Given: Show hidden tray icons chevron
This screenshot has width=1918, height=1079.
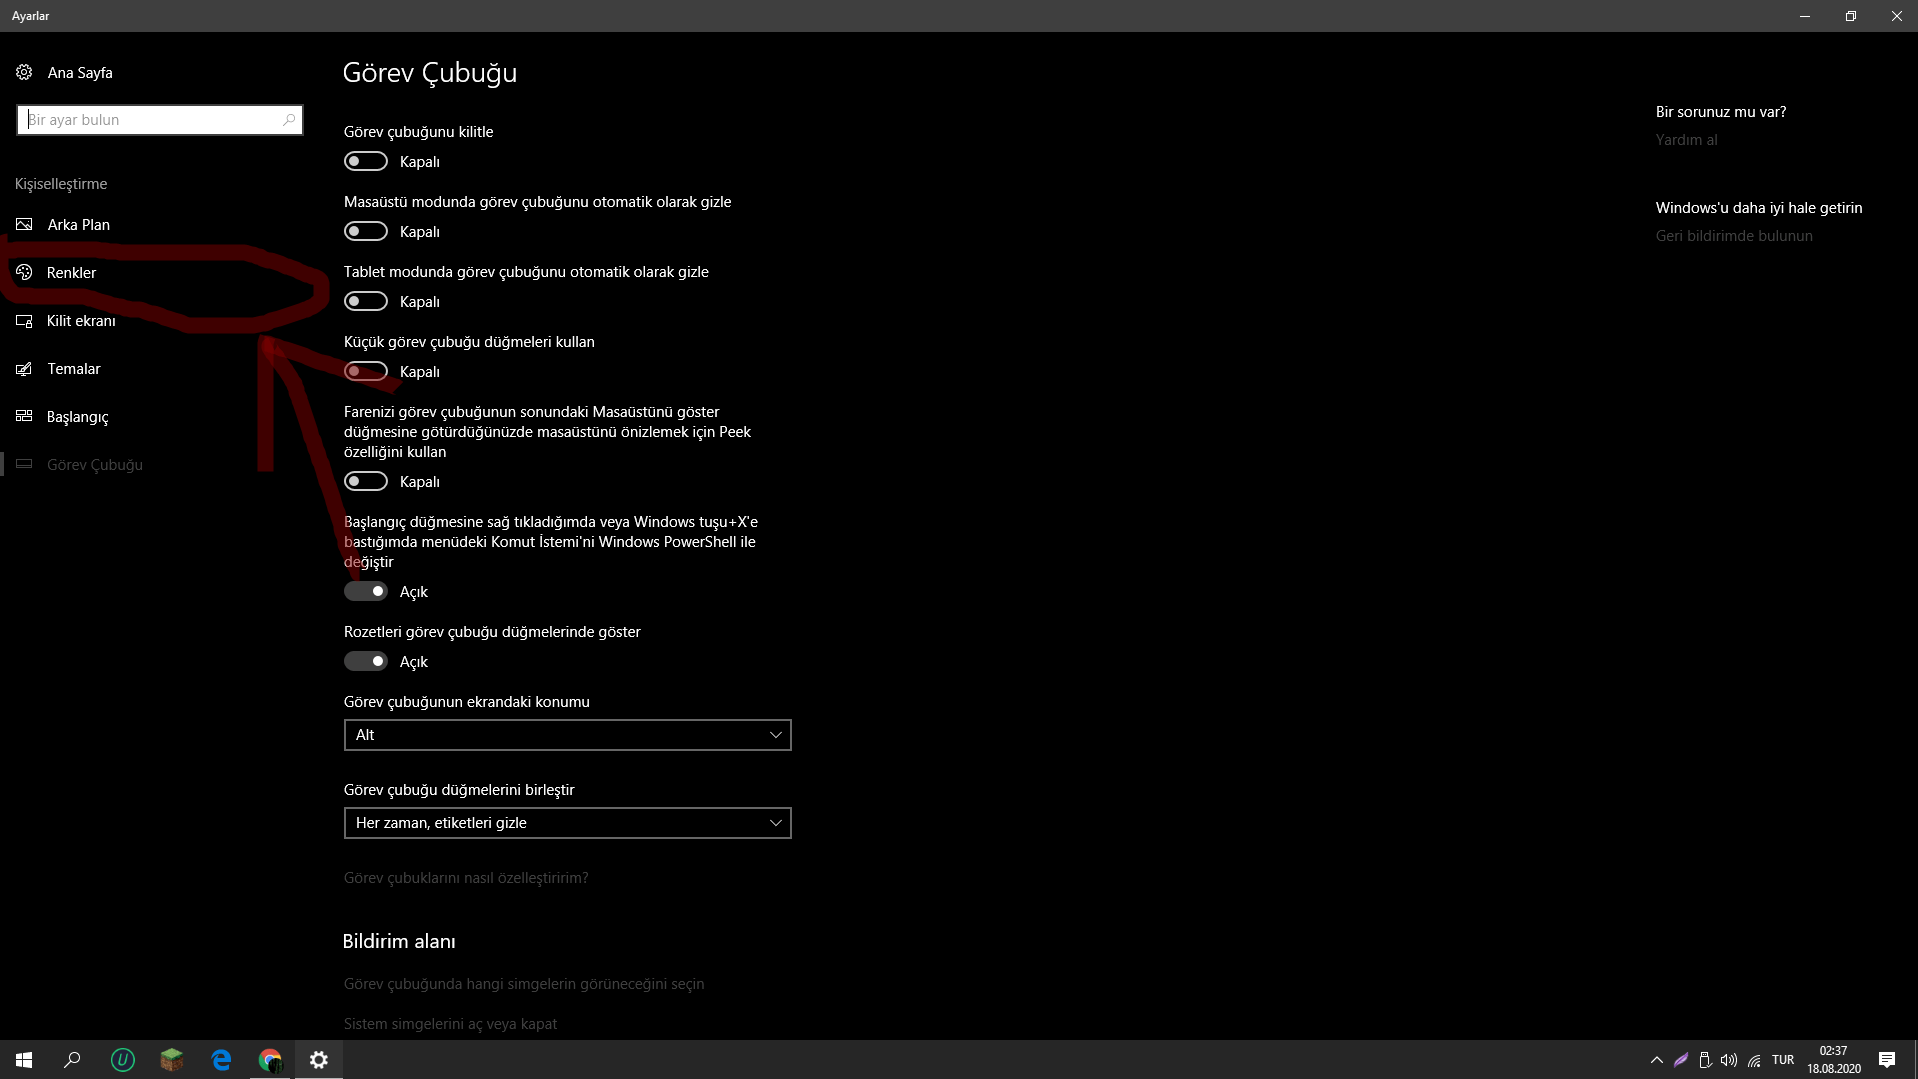Looking at the screenshot, I should click(1656, 1060).
